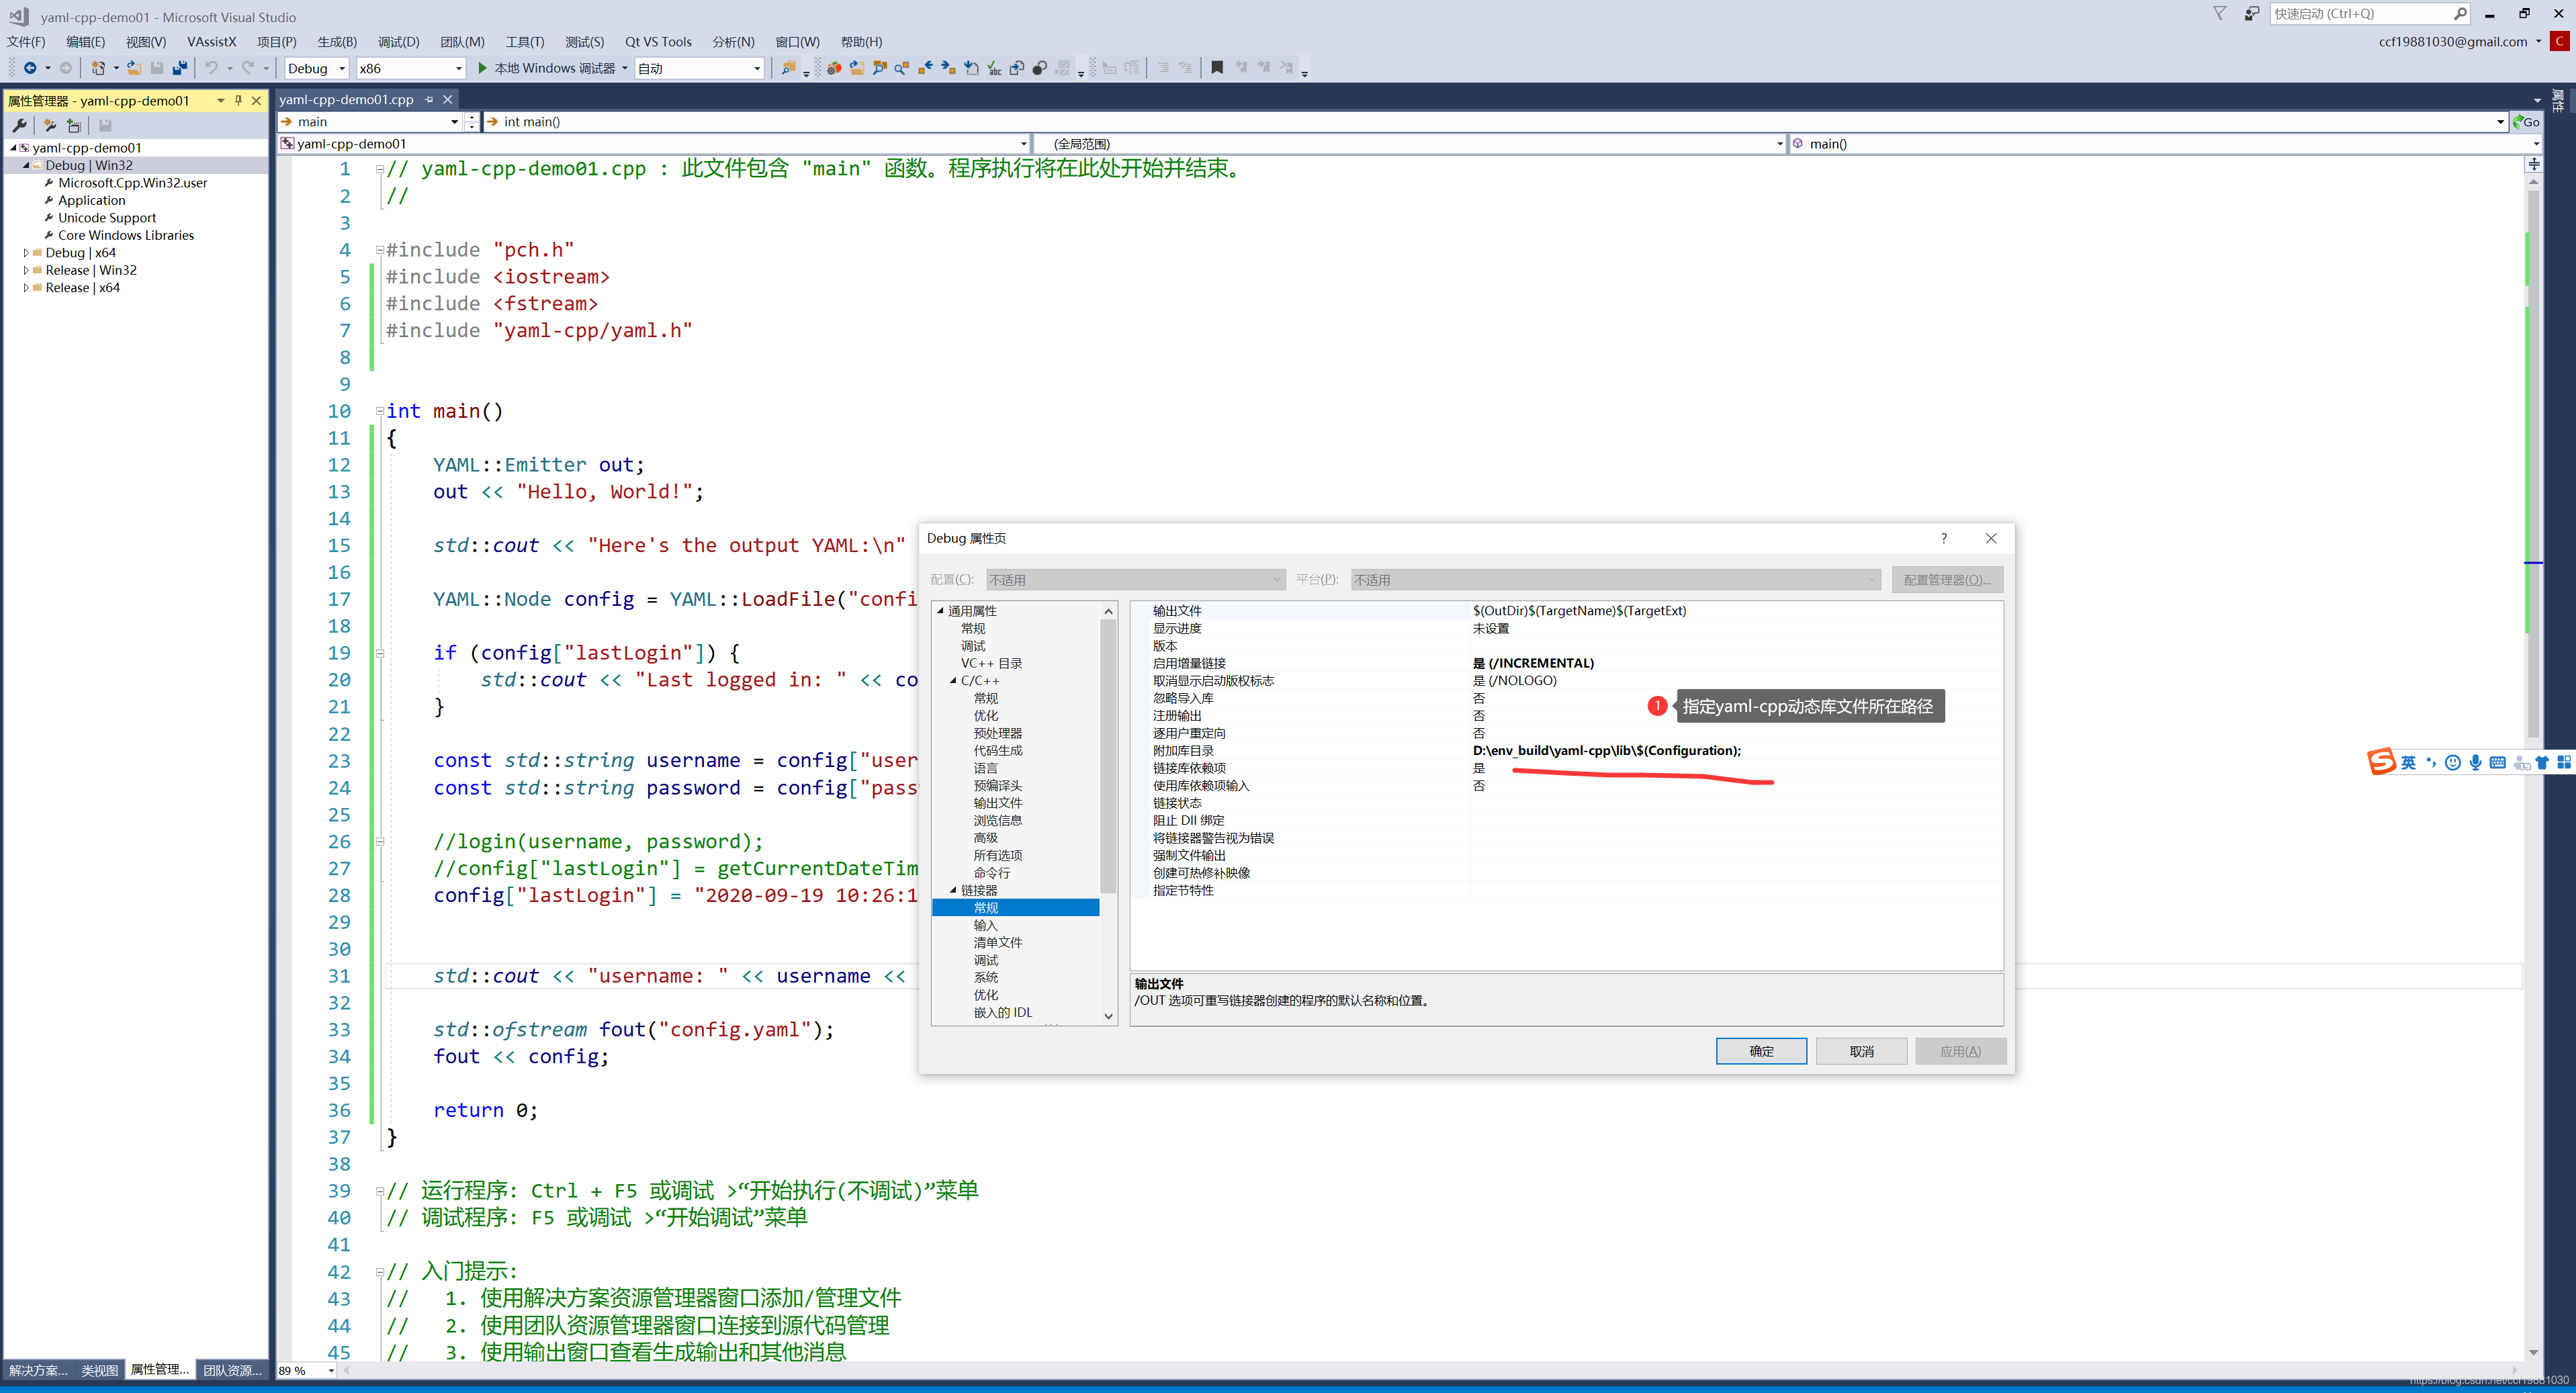Click the VAssistX spell-check abc icon
2576x1393 pixels.
994,68
